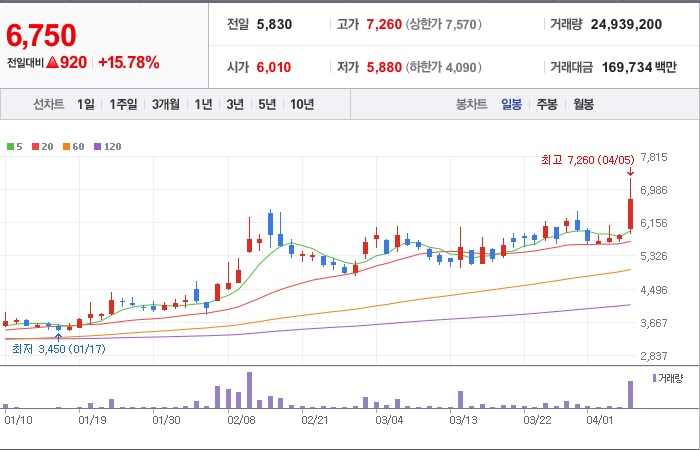Click the 6,156 price axis label
This screenshot has height=450, width=700.
pyautogui.click(x=654, y=223)
